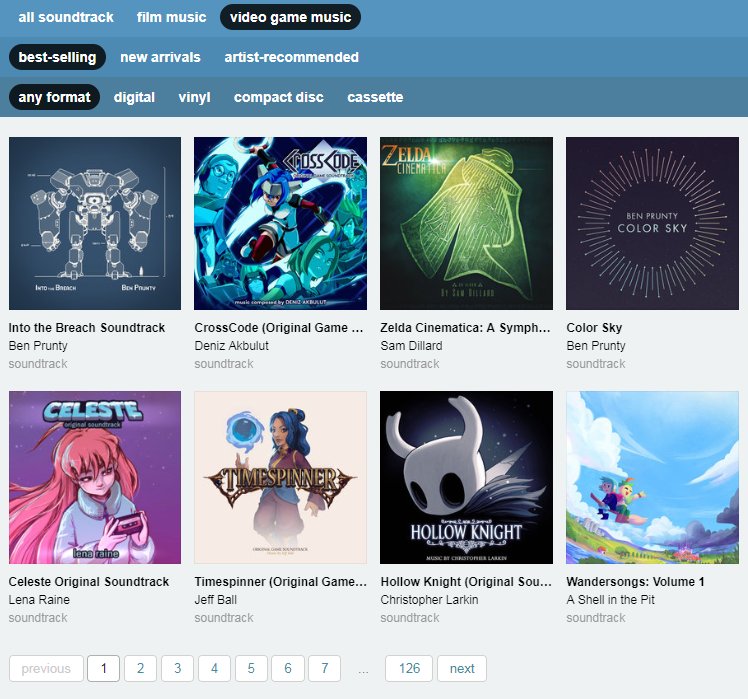The width and height of the screenshot is (748, 699).
Task: Click soundtrack tag under Sam Dillard
Action: pyautogui.click(x=410, y=364)
